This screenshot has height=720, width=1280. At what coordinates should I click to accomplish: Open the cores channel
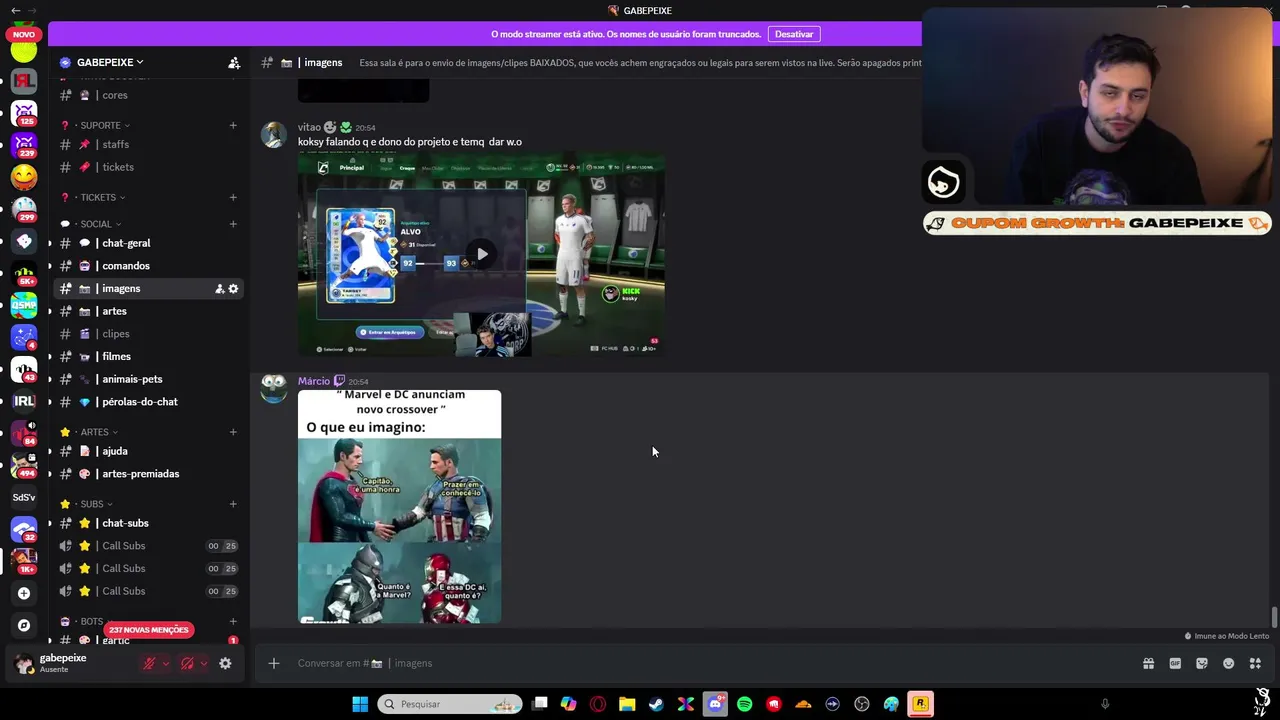150,95
